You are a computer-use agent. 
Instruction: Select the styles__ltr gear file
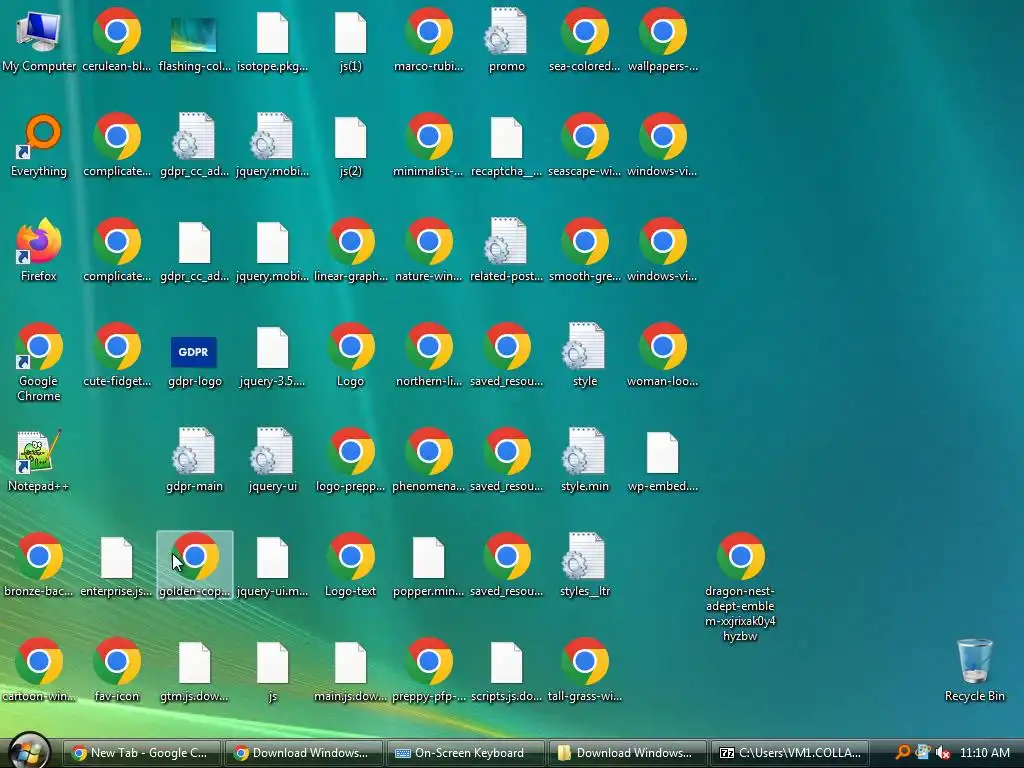pyautogui.click(x=584, y=566)
